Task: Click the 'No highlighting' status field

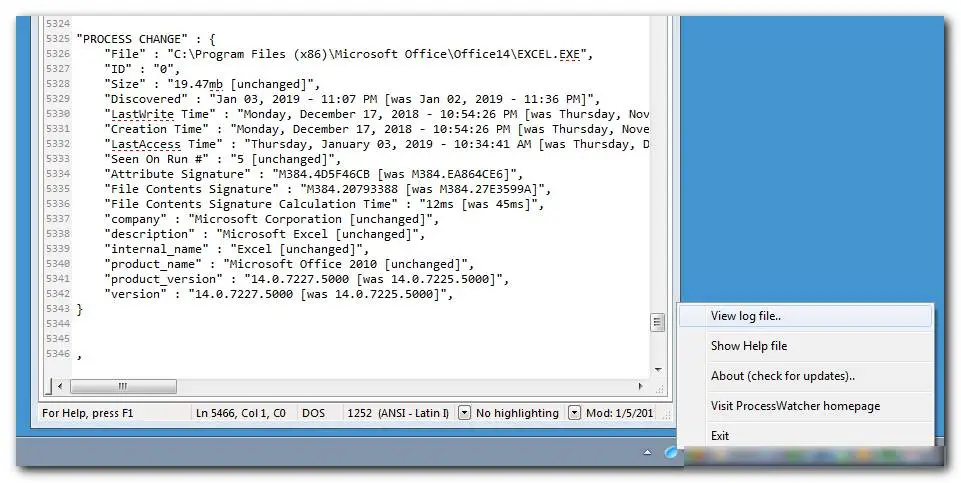Action: [517, 413]
